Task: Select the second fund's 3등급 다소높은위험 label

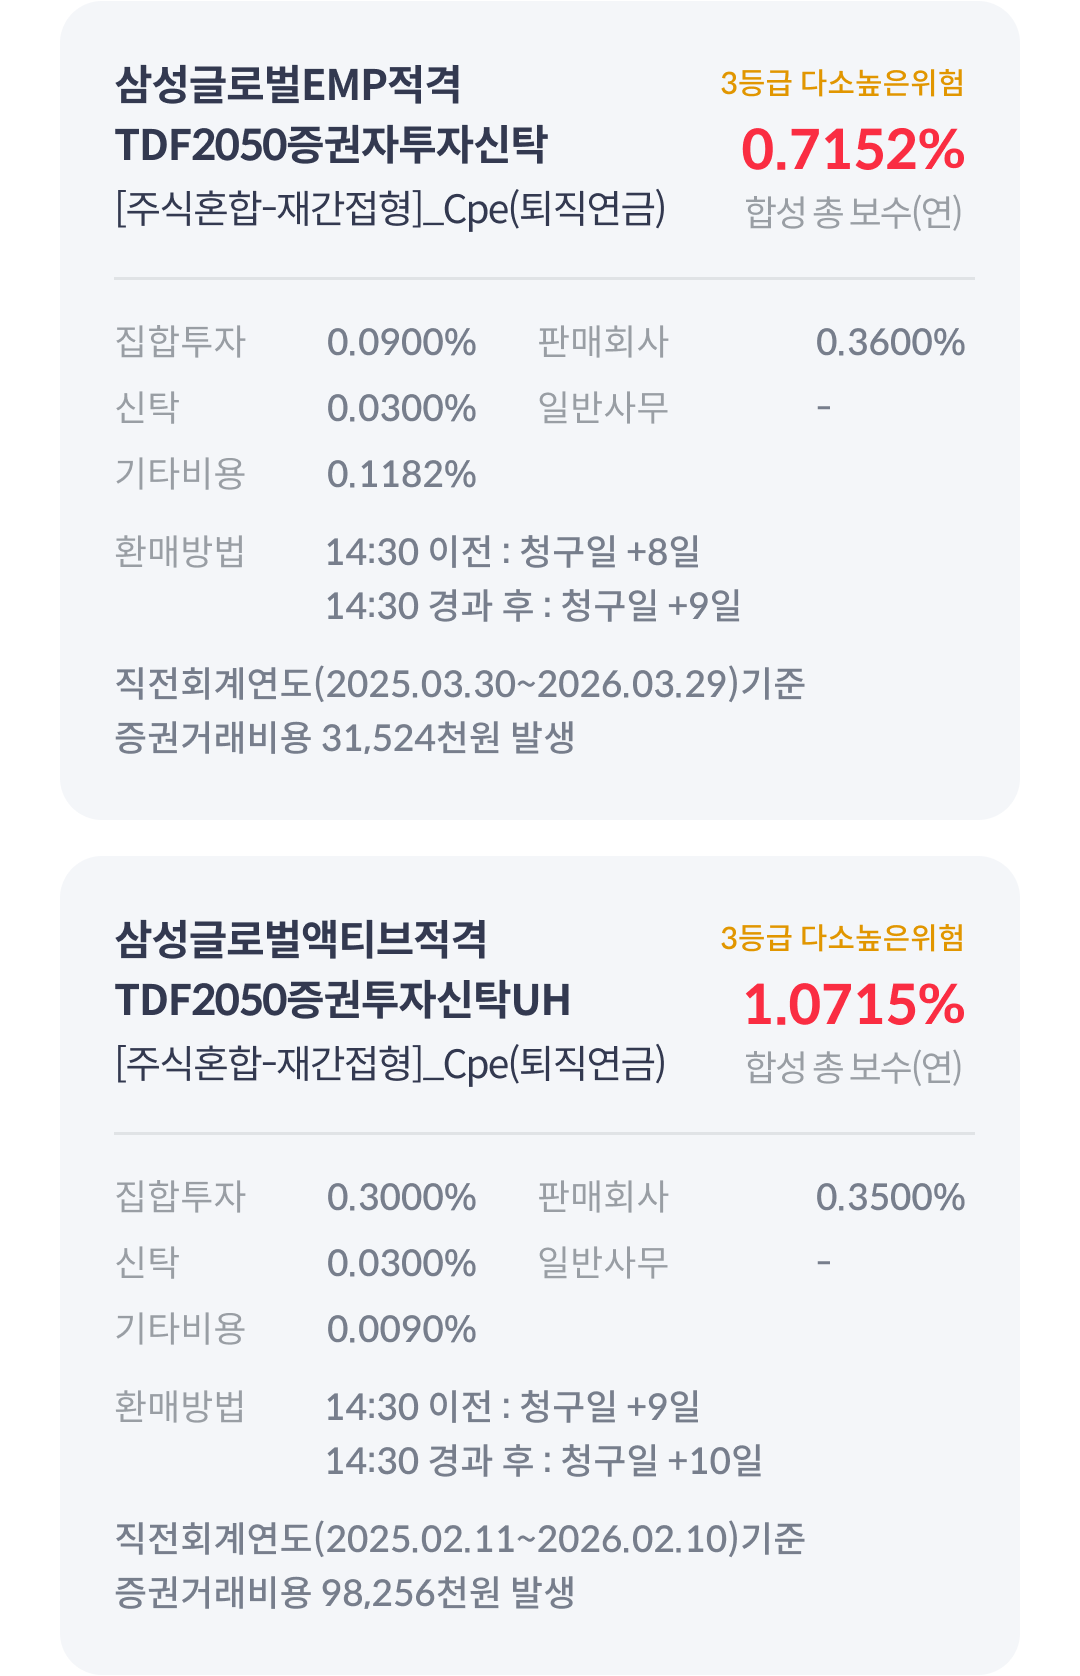Action: [x=842, y=938]
